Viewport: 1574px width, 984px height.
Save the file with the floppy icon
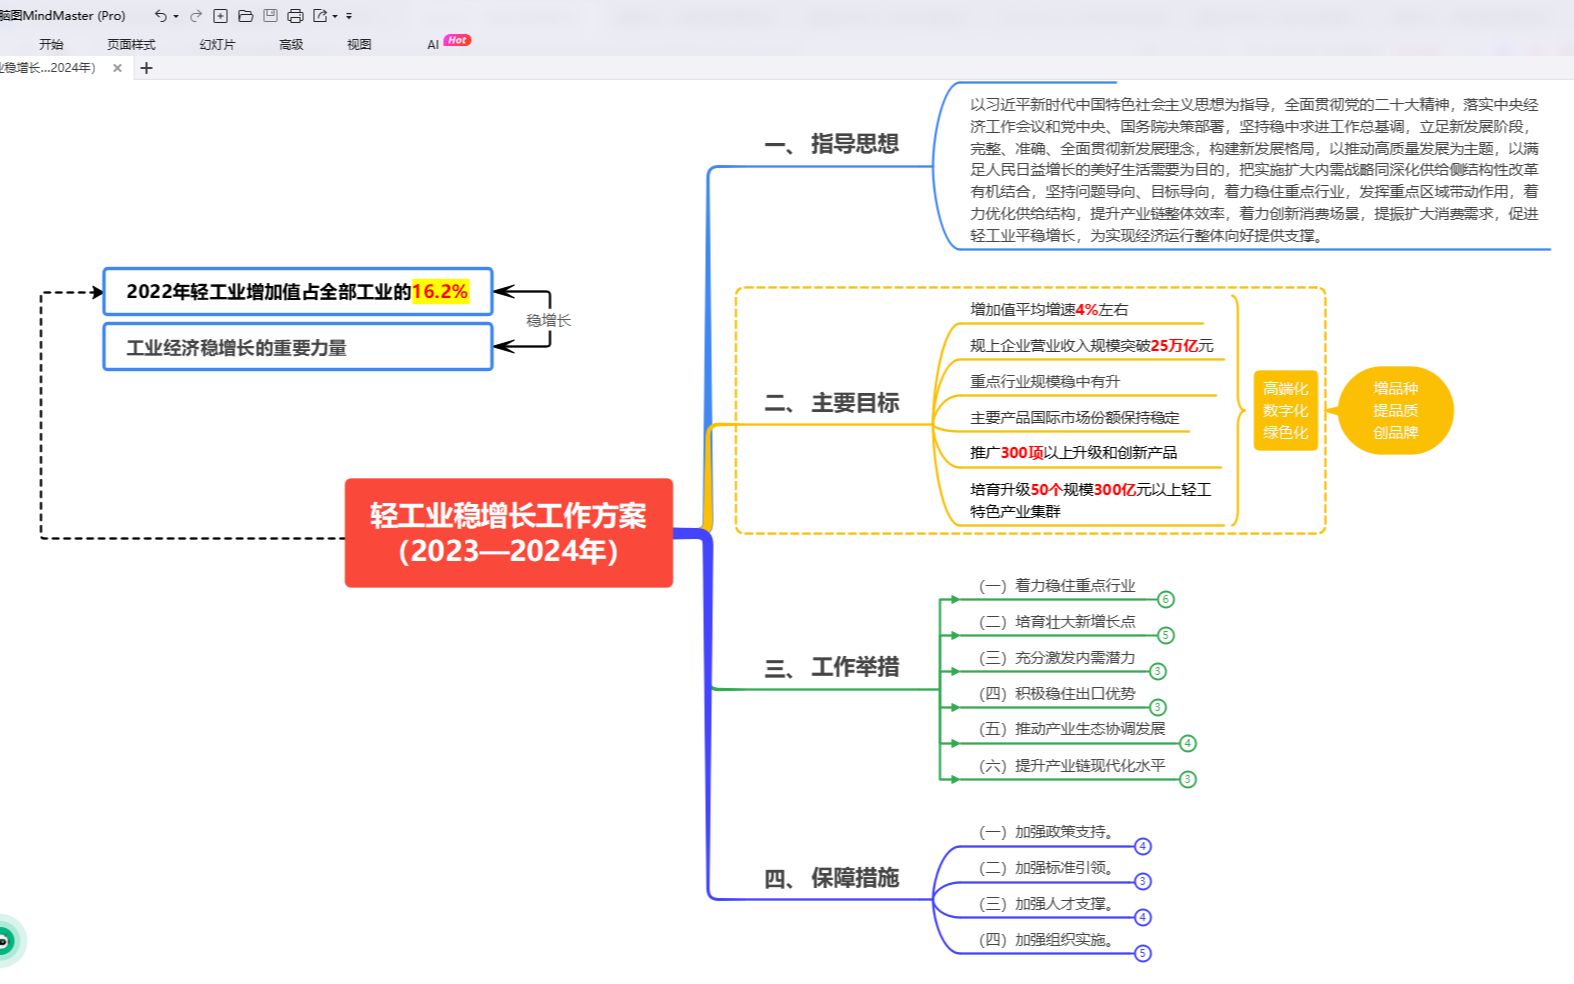[x=270, y=16]
